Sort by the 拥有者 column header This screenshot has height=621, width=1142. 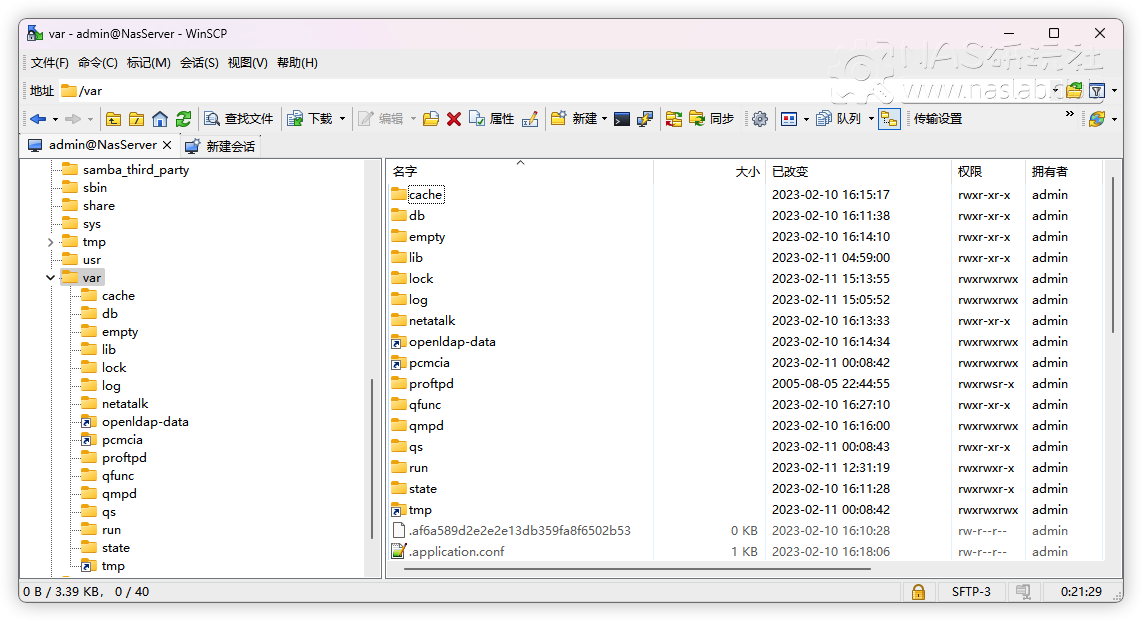(x=1064, y=172)
